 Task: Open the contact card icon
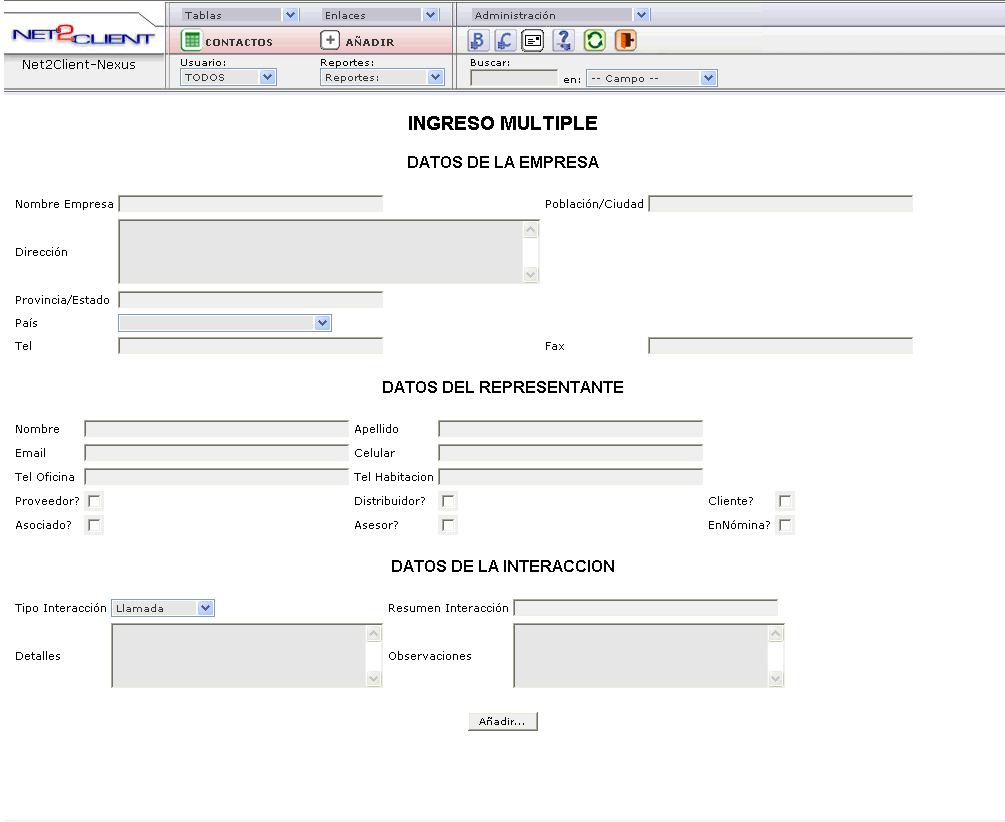pos(534,41)
